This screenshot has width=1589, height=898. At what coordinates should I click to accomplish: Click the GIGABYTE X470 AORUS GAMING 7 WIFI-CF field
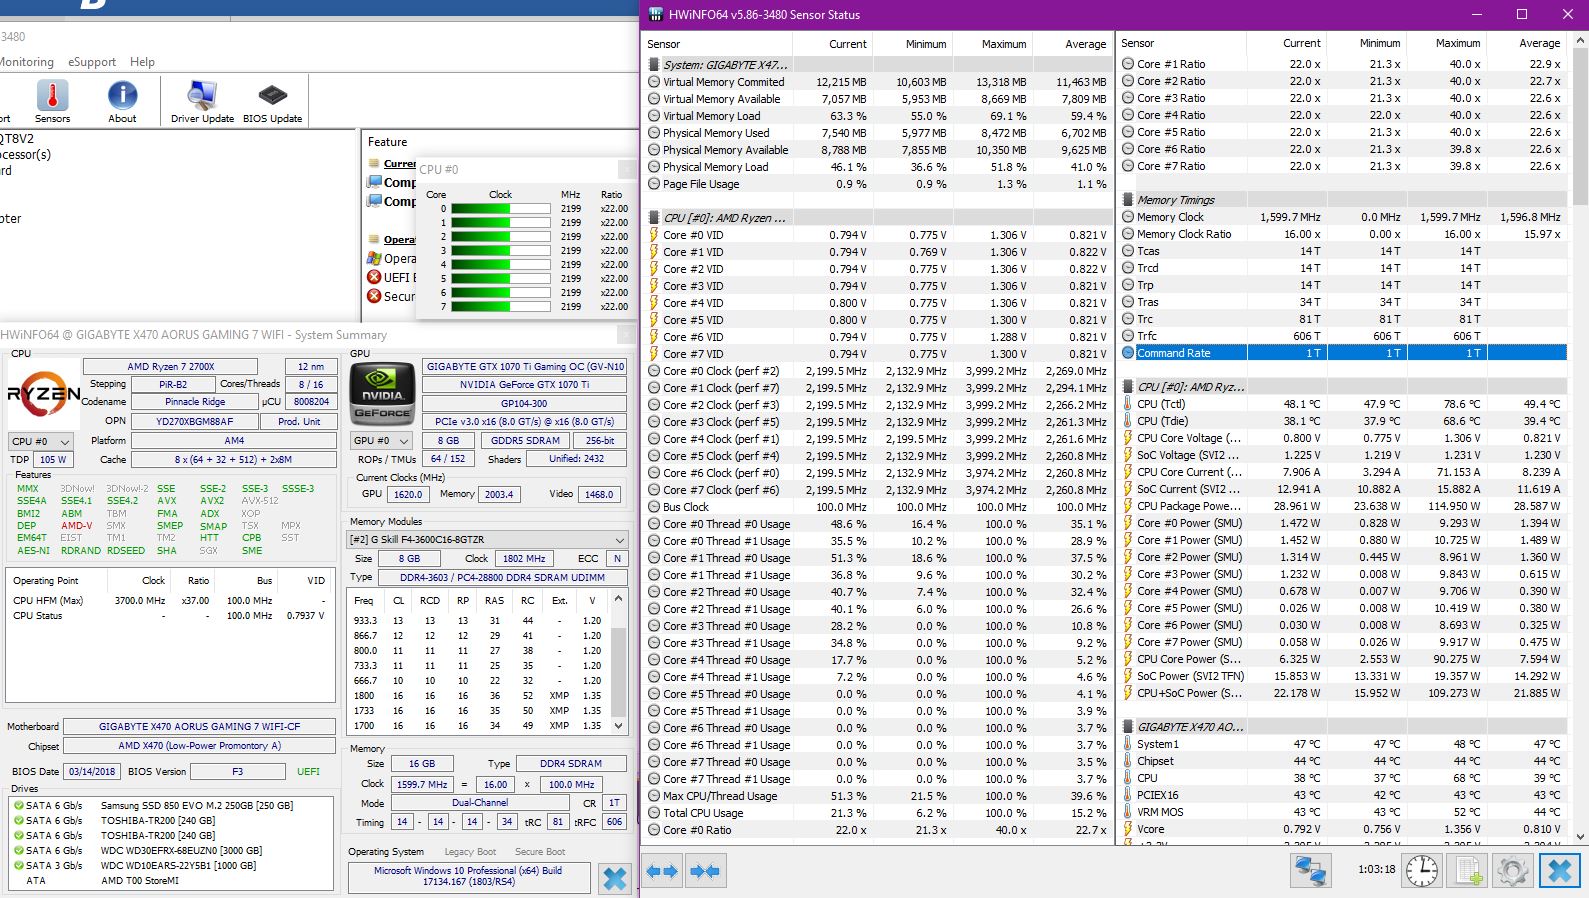(199, 726)
